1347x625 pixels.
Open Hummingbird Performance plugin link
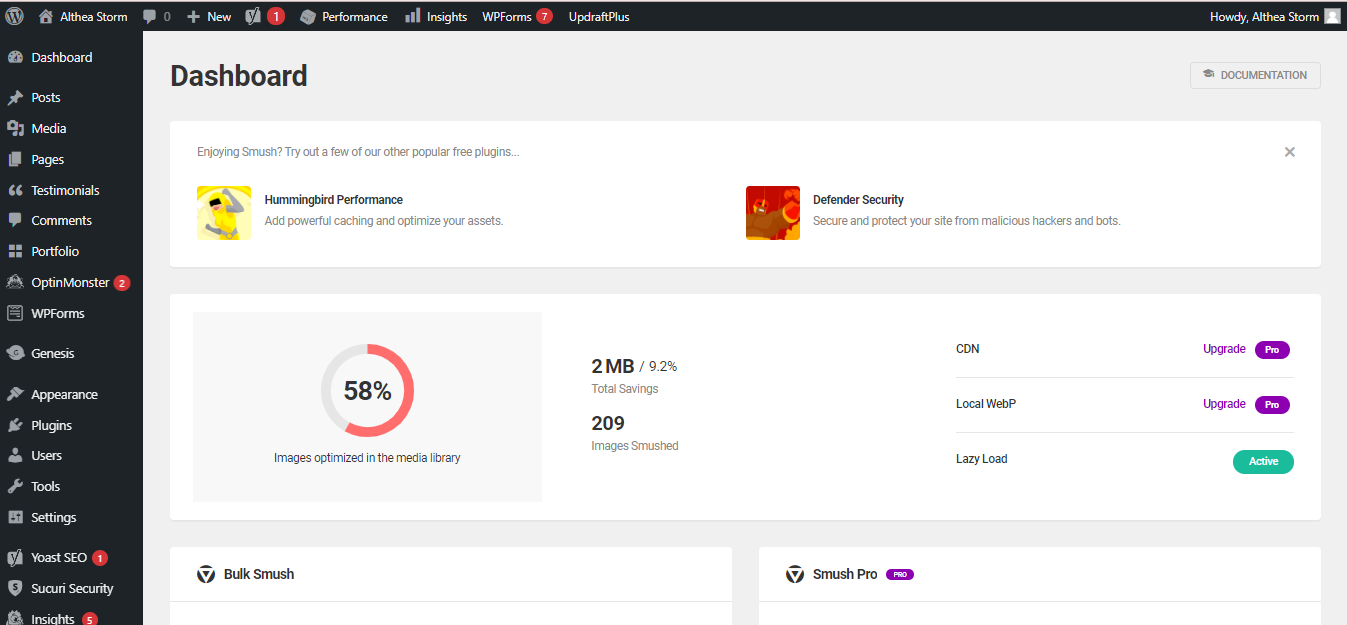tap(334, 200)
